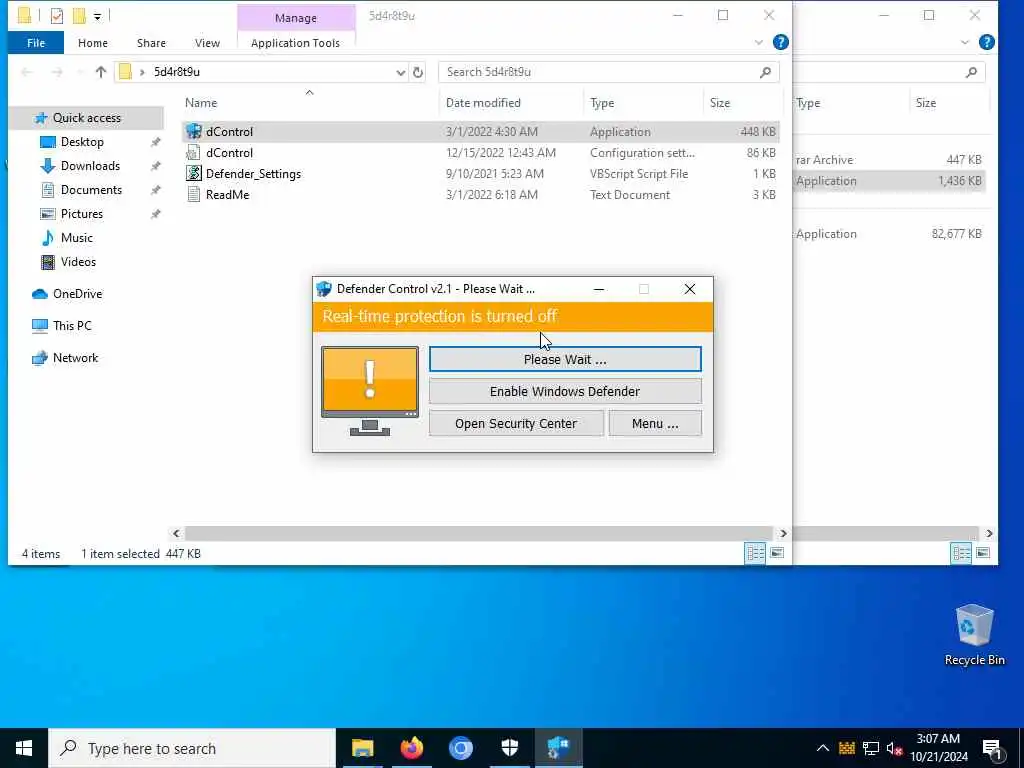Screen dimensions: 1024x768
Task: Click the Defender Control title bar shield icon
Action: pos(324,289)
